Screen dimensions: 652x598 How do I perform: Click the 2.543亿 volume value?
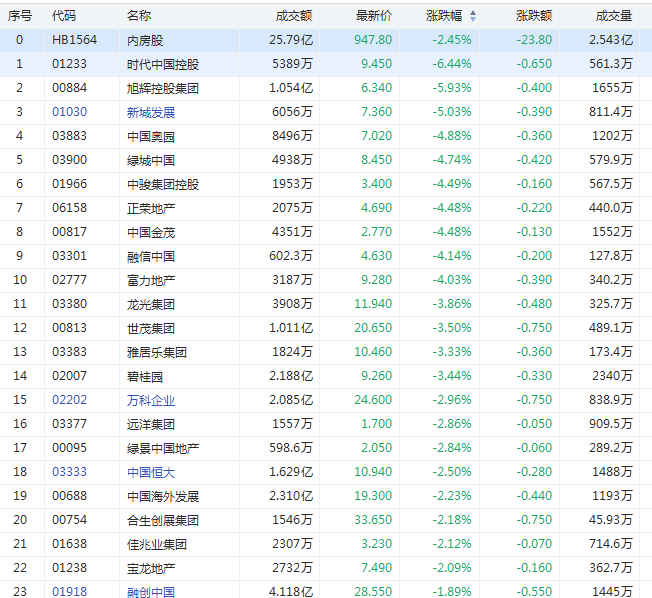[611, 40]
